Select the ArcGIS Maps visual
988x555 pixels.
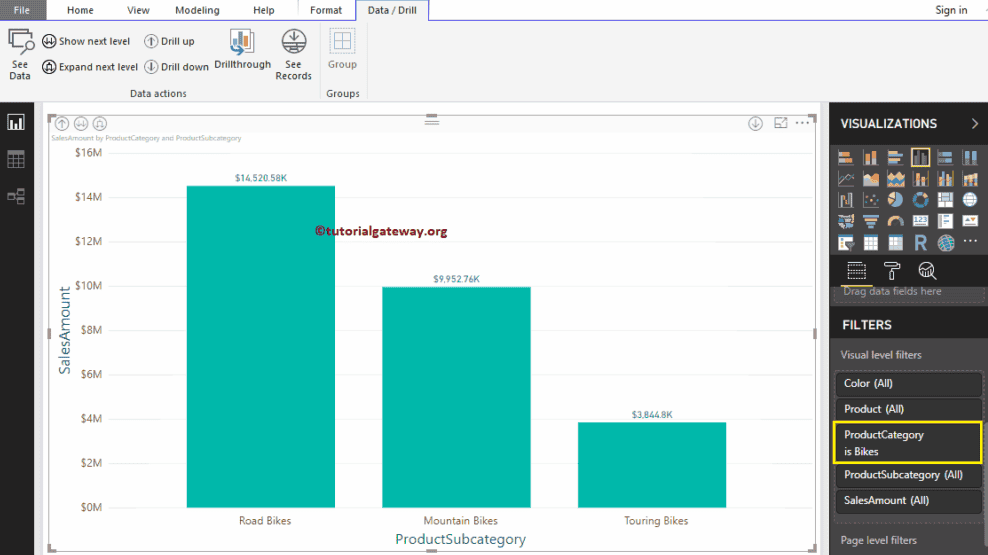pos(945,243)
